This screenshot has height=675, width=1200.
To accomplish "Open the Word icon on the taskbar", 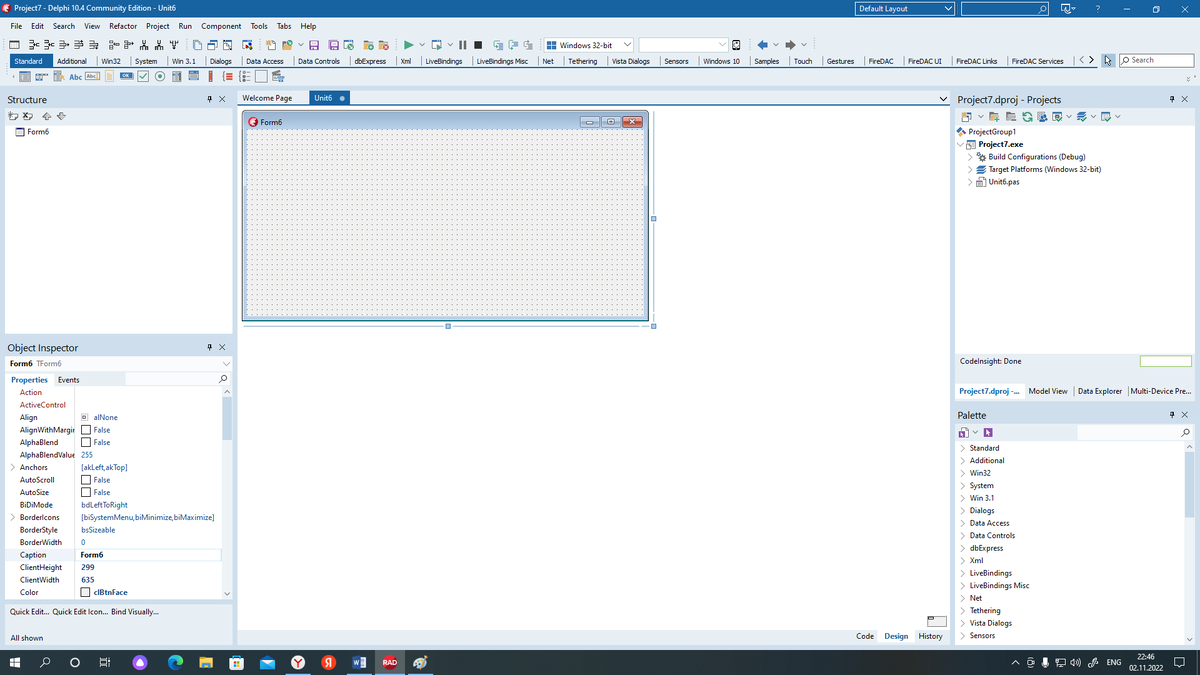I will pyautogui.click(x=359, y=662).
